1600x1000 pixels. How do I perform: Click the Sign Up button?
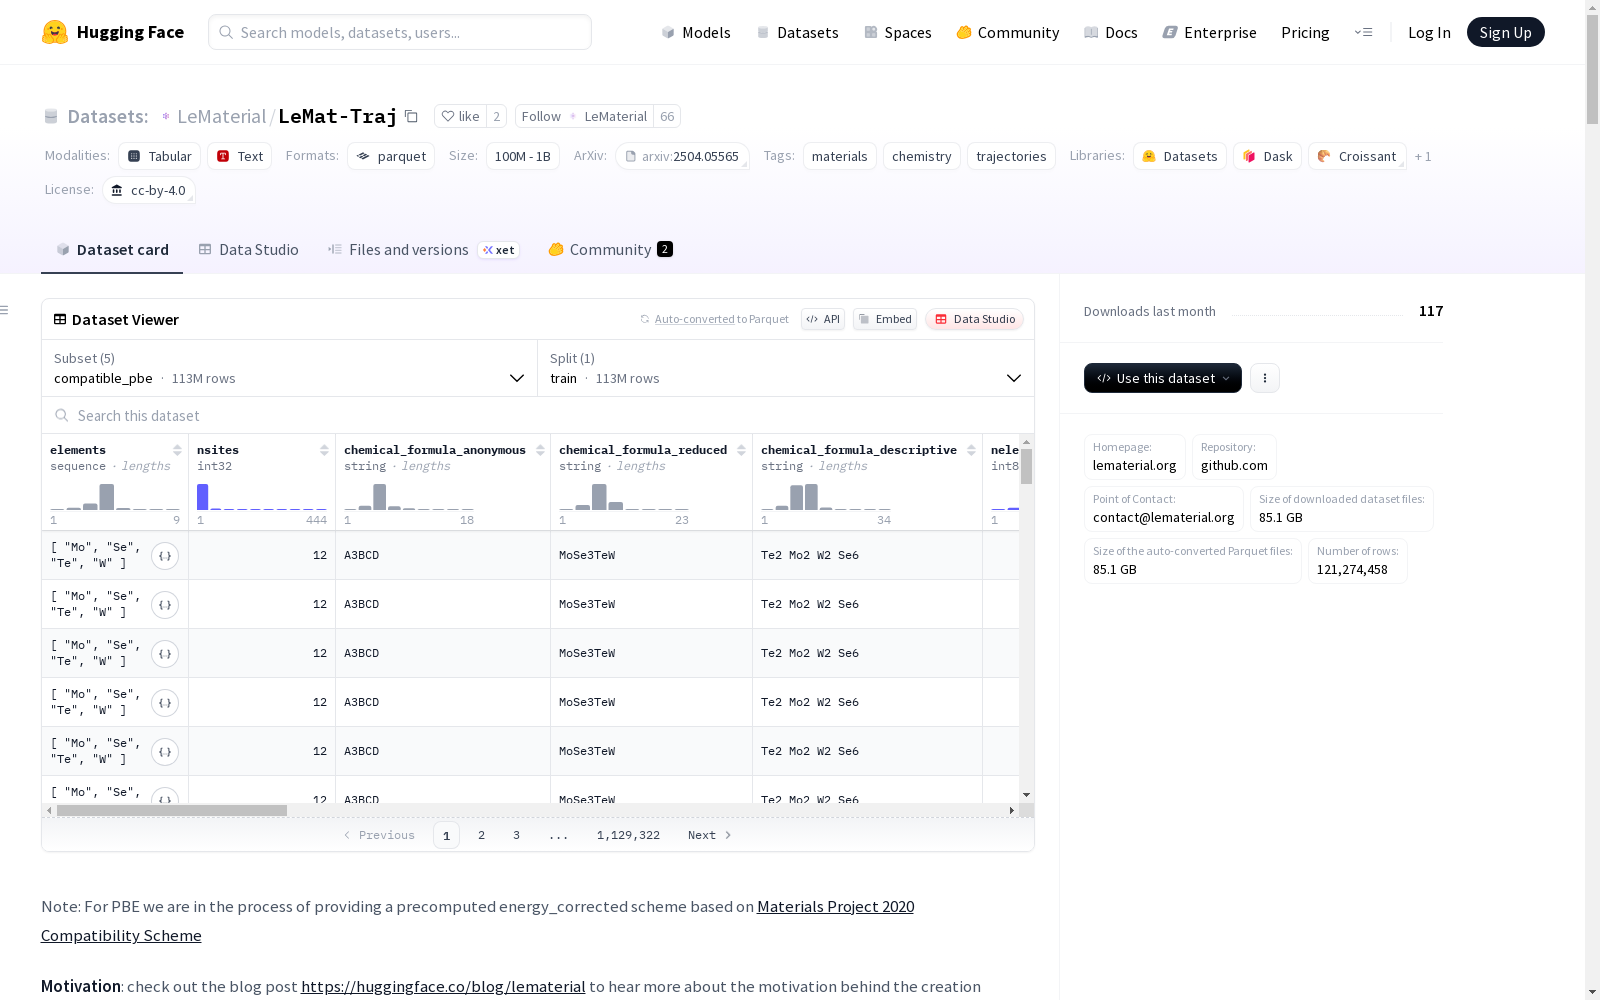click(x=1505, y=32)
